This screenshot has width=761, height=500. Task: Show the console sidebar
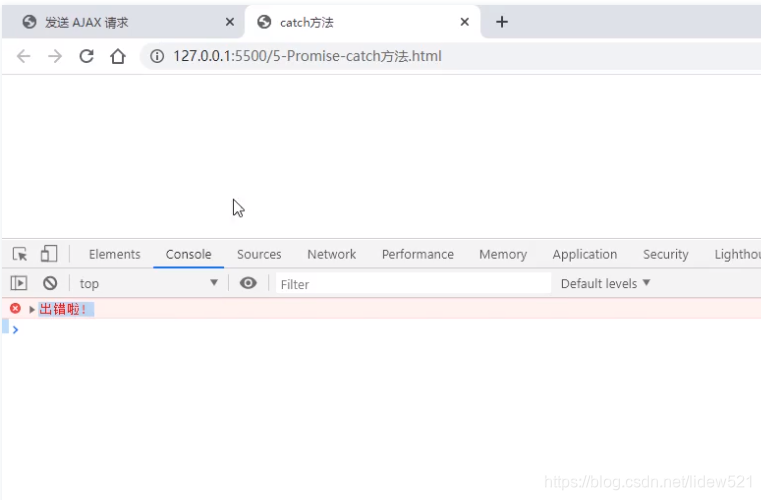pyautogui.click(x=19, y=283)
